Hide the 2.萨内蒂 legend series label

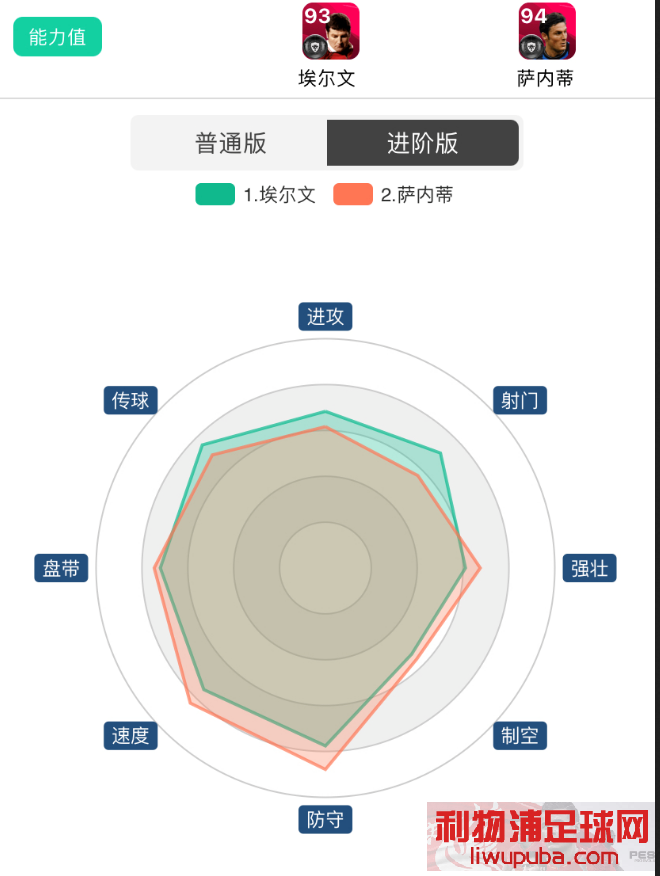[x=417, y=195]
